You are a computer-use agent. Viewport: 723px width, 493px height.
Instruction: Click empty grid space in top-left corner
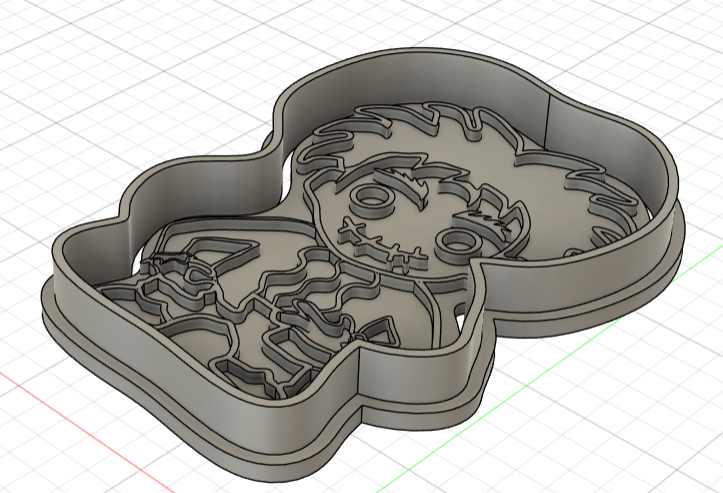60,50
